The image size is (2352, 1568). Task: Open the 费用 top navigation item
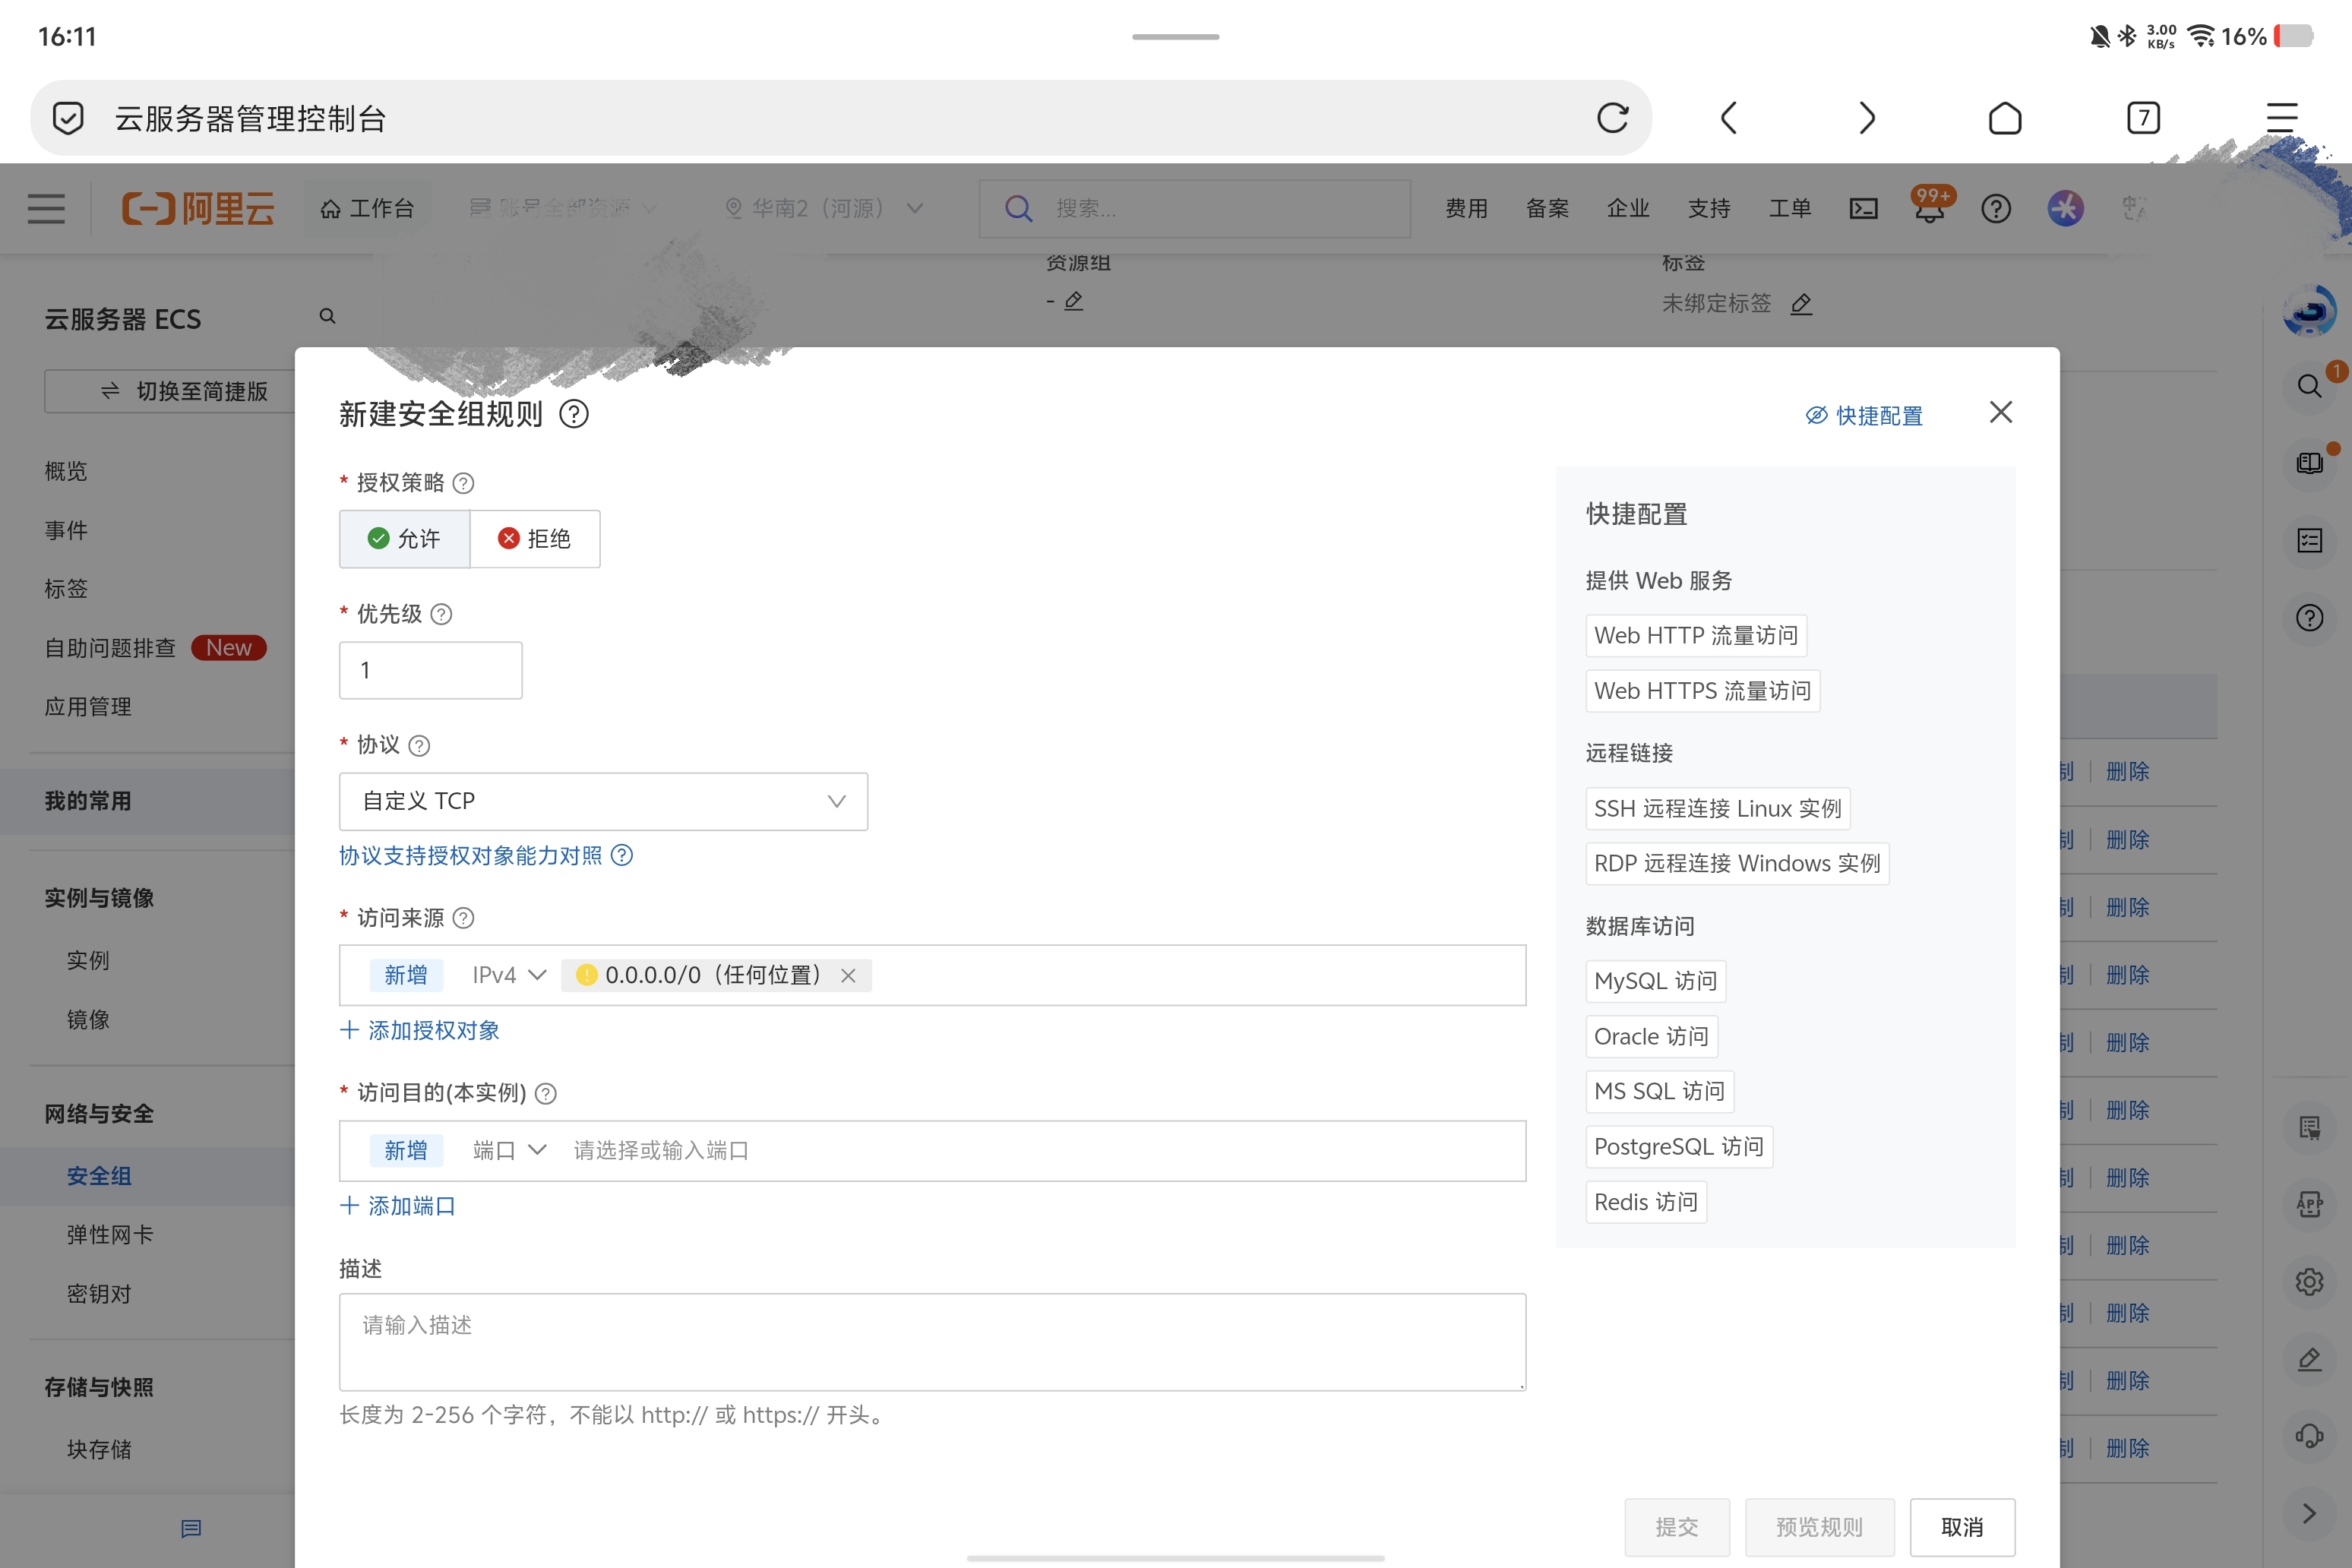(x=1466, y=208)
